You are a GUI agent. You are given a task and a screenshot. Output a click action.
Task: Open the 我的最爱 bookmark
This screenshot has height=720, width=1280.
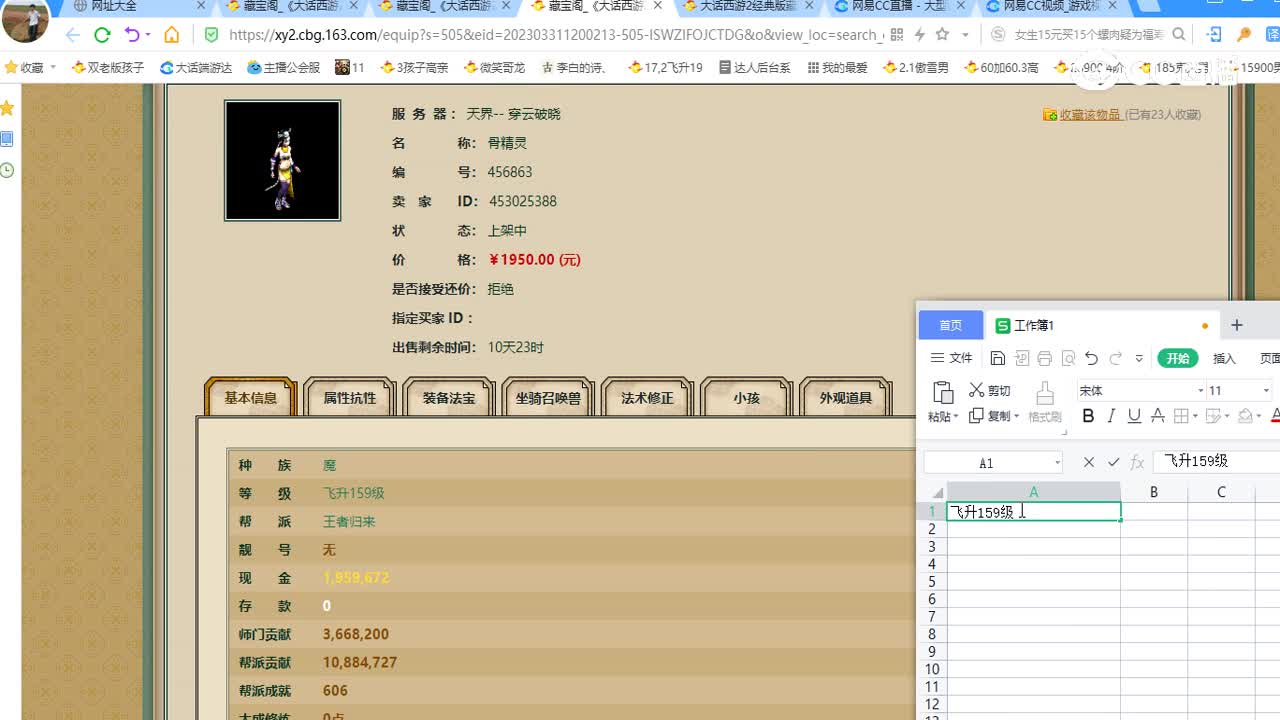coord(837,68)
